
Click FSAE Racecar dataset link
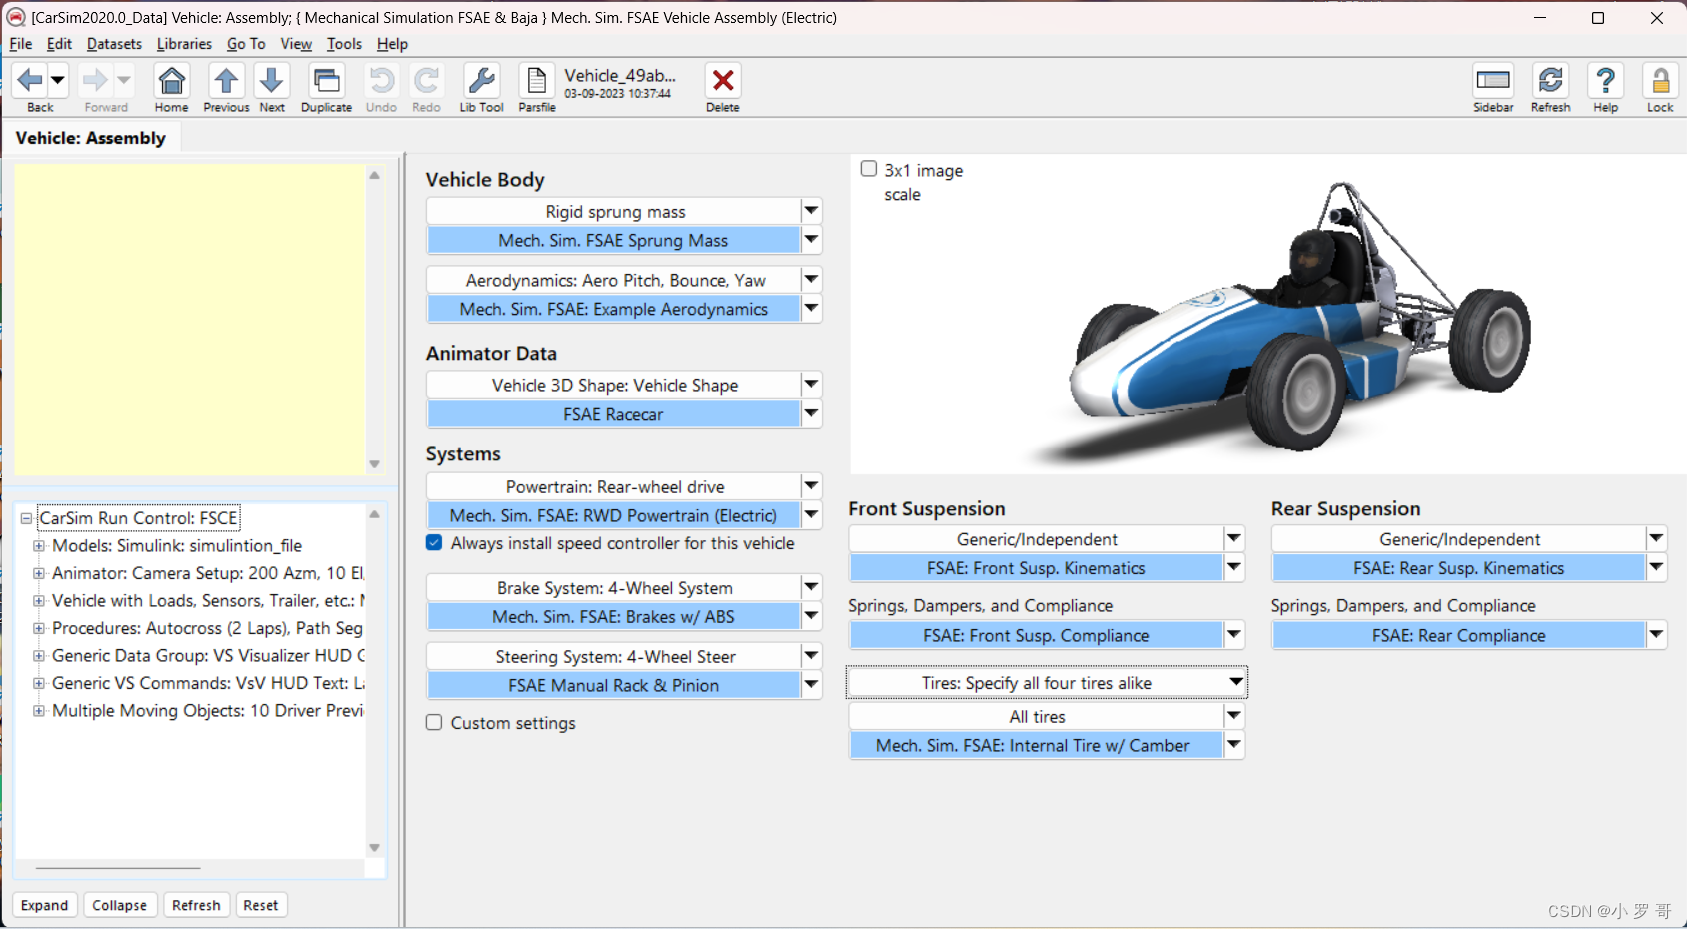tap(613, 414)
